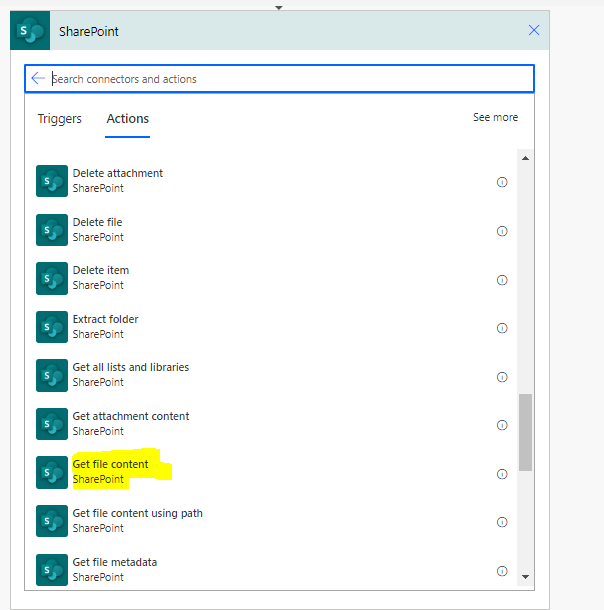604x610 pixels.
Task: Click info icon for Get file content
Action: pyautogui.click(x=502, y=474)
